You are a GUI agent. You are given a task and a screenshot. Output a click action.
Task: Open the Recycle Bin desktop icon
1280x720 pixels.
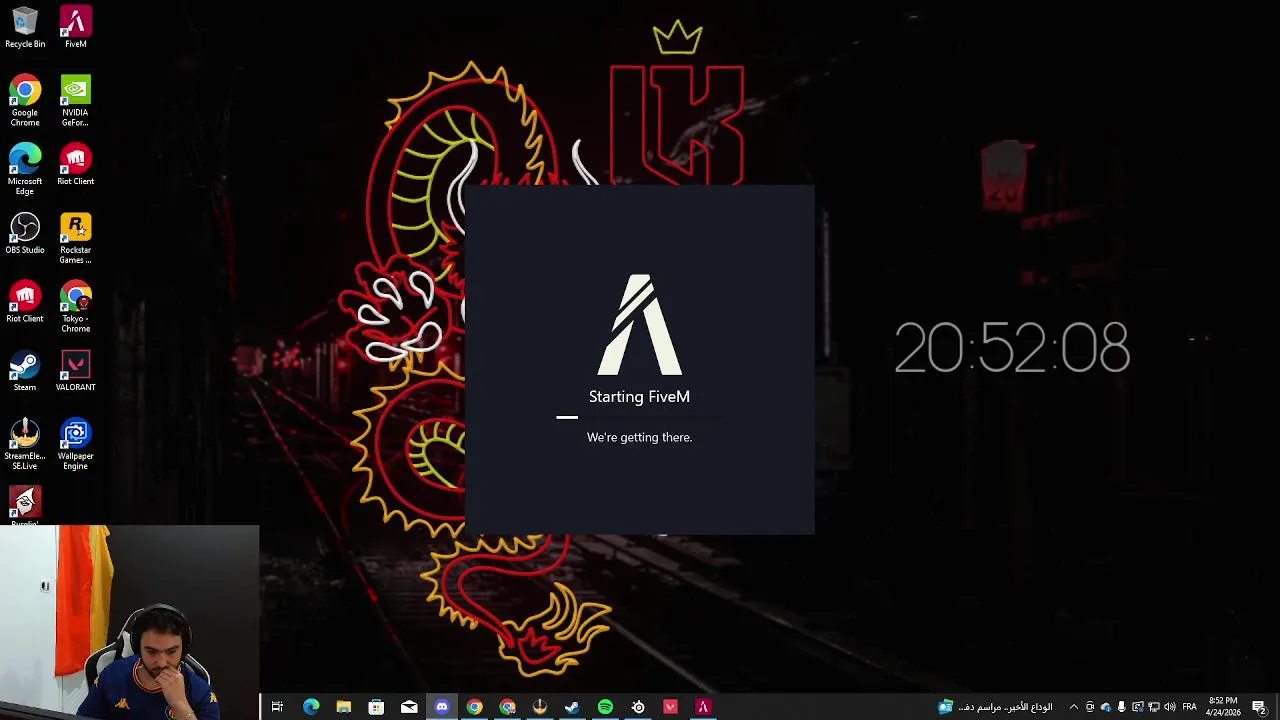[25, 27]
